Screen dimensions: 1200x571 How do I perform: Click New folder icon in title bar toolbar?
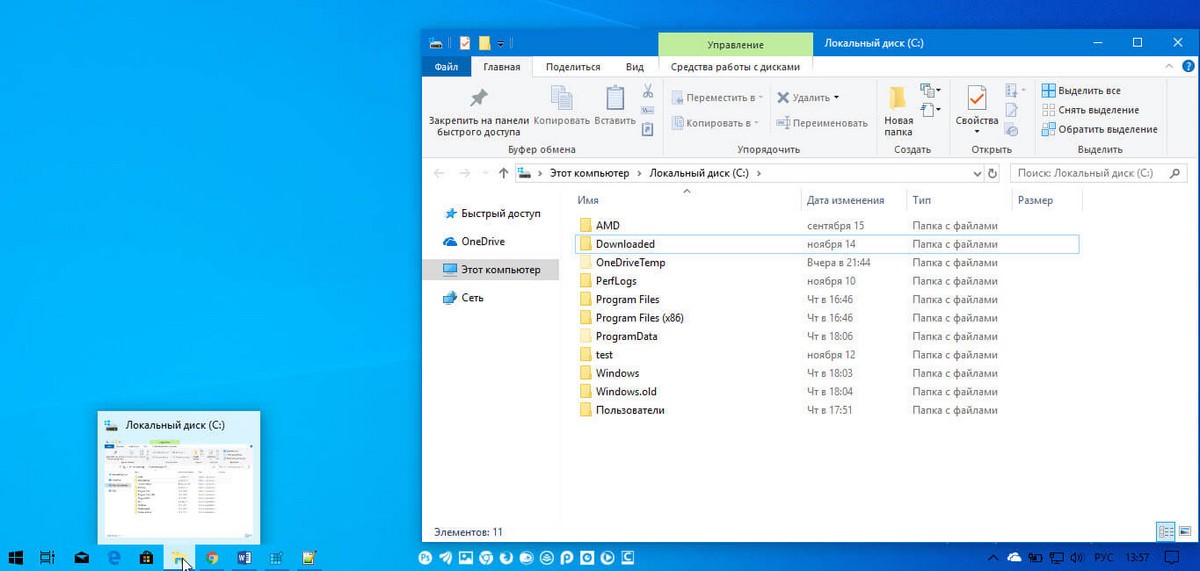pos(484,43)
